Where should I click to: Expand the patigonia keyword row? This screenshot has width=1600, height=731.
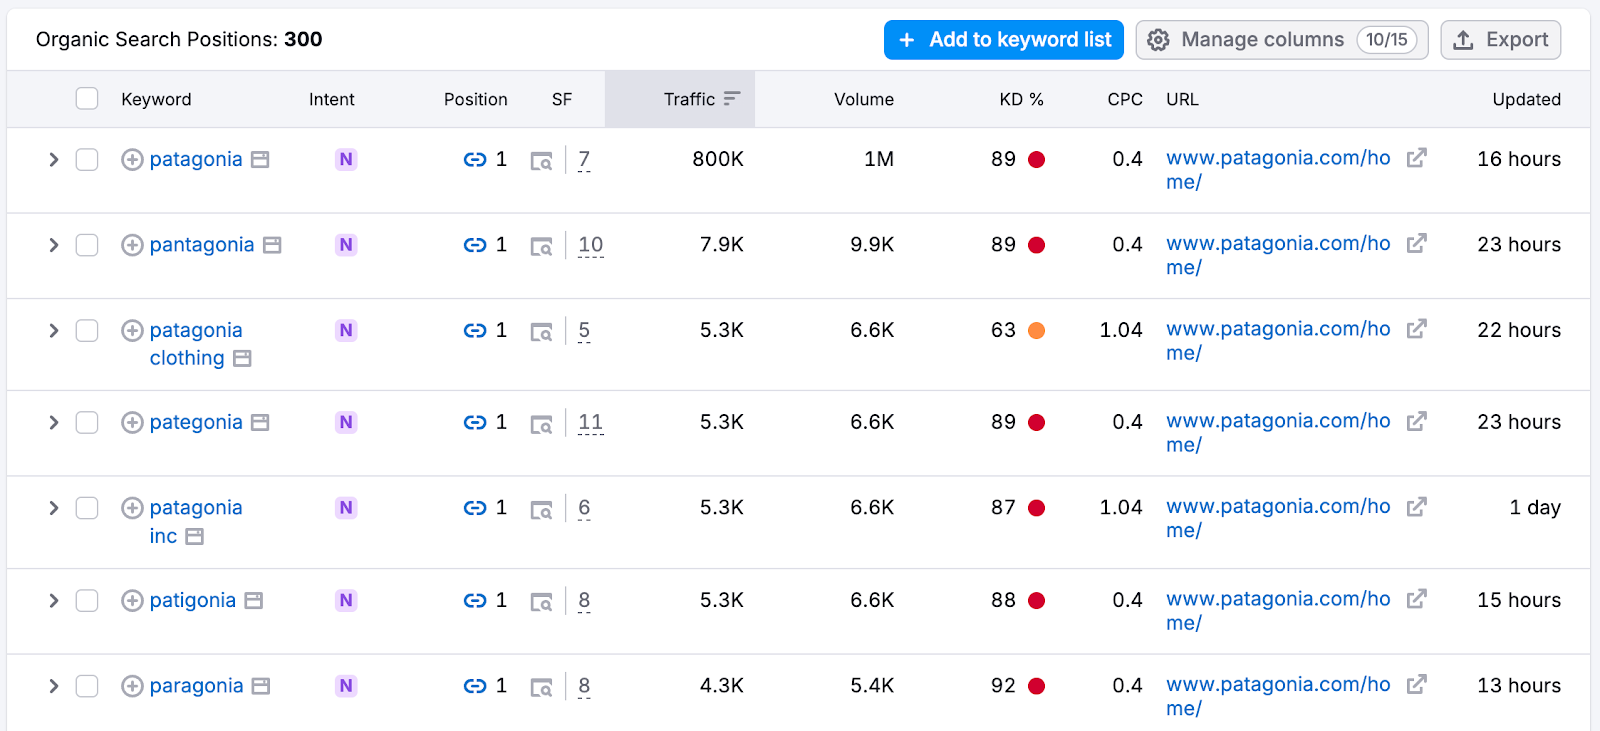(x=53, y=600)
